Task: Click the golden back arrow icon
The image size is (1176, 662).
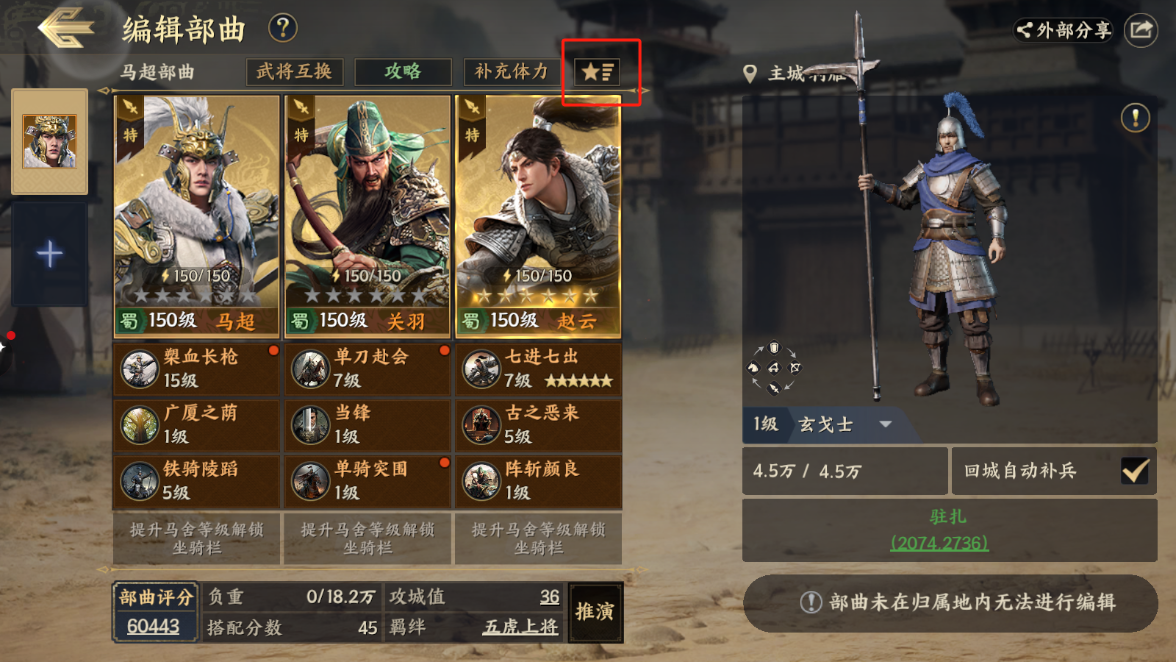Action: pos(66,28)
